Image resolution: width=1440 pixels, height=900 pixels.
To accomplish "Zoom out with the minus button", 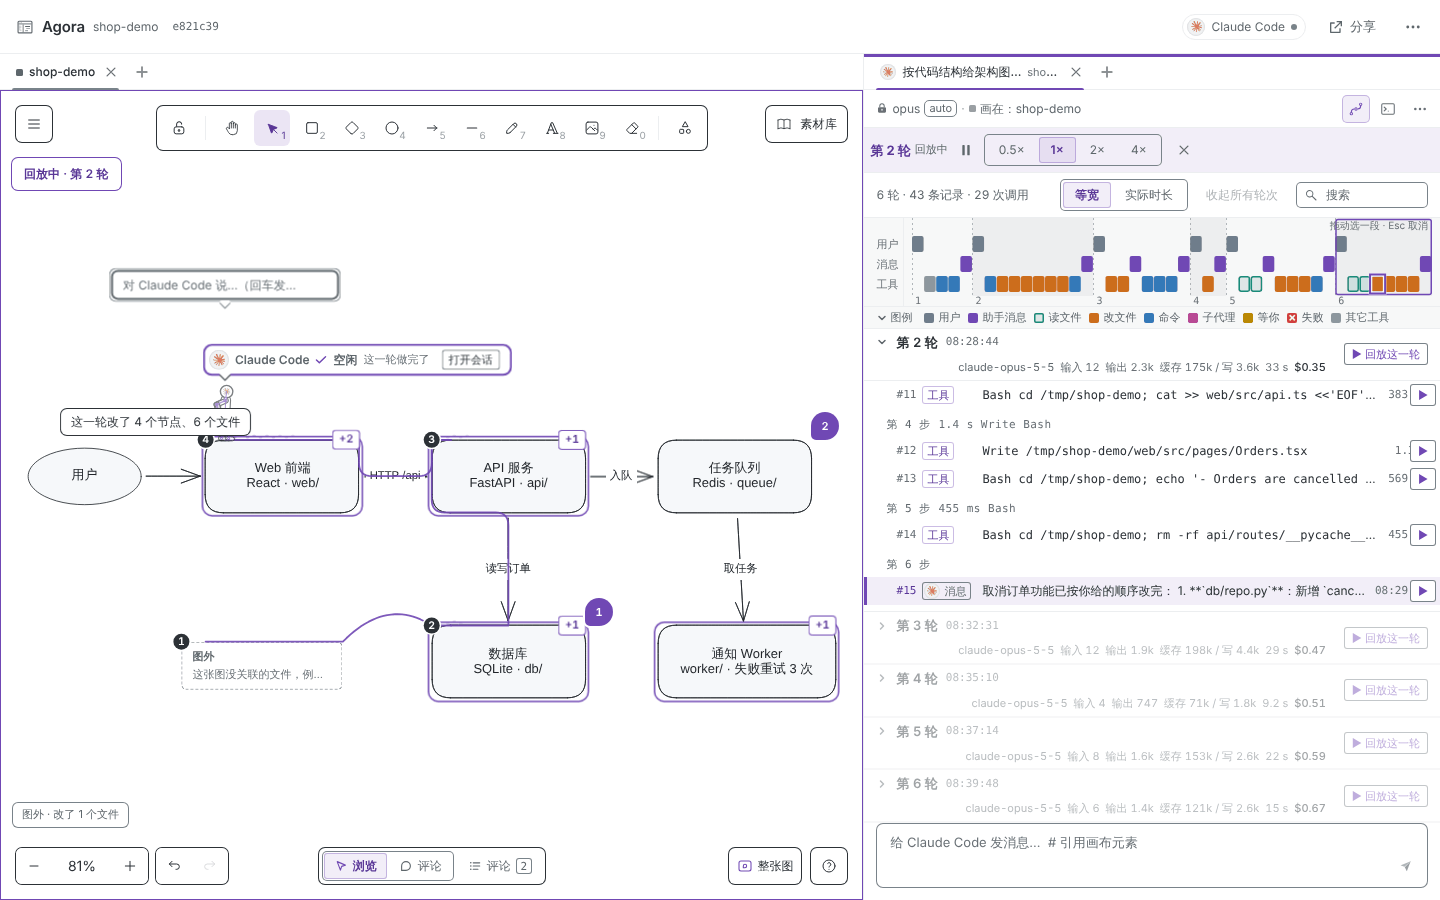I will pyautogui.click(x=34, y=866).
